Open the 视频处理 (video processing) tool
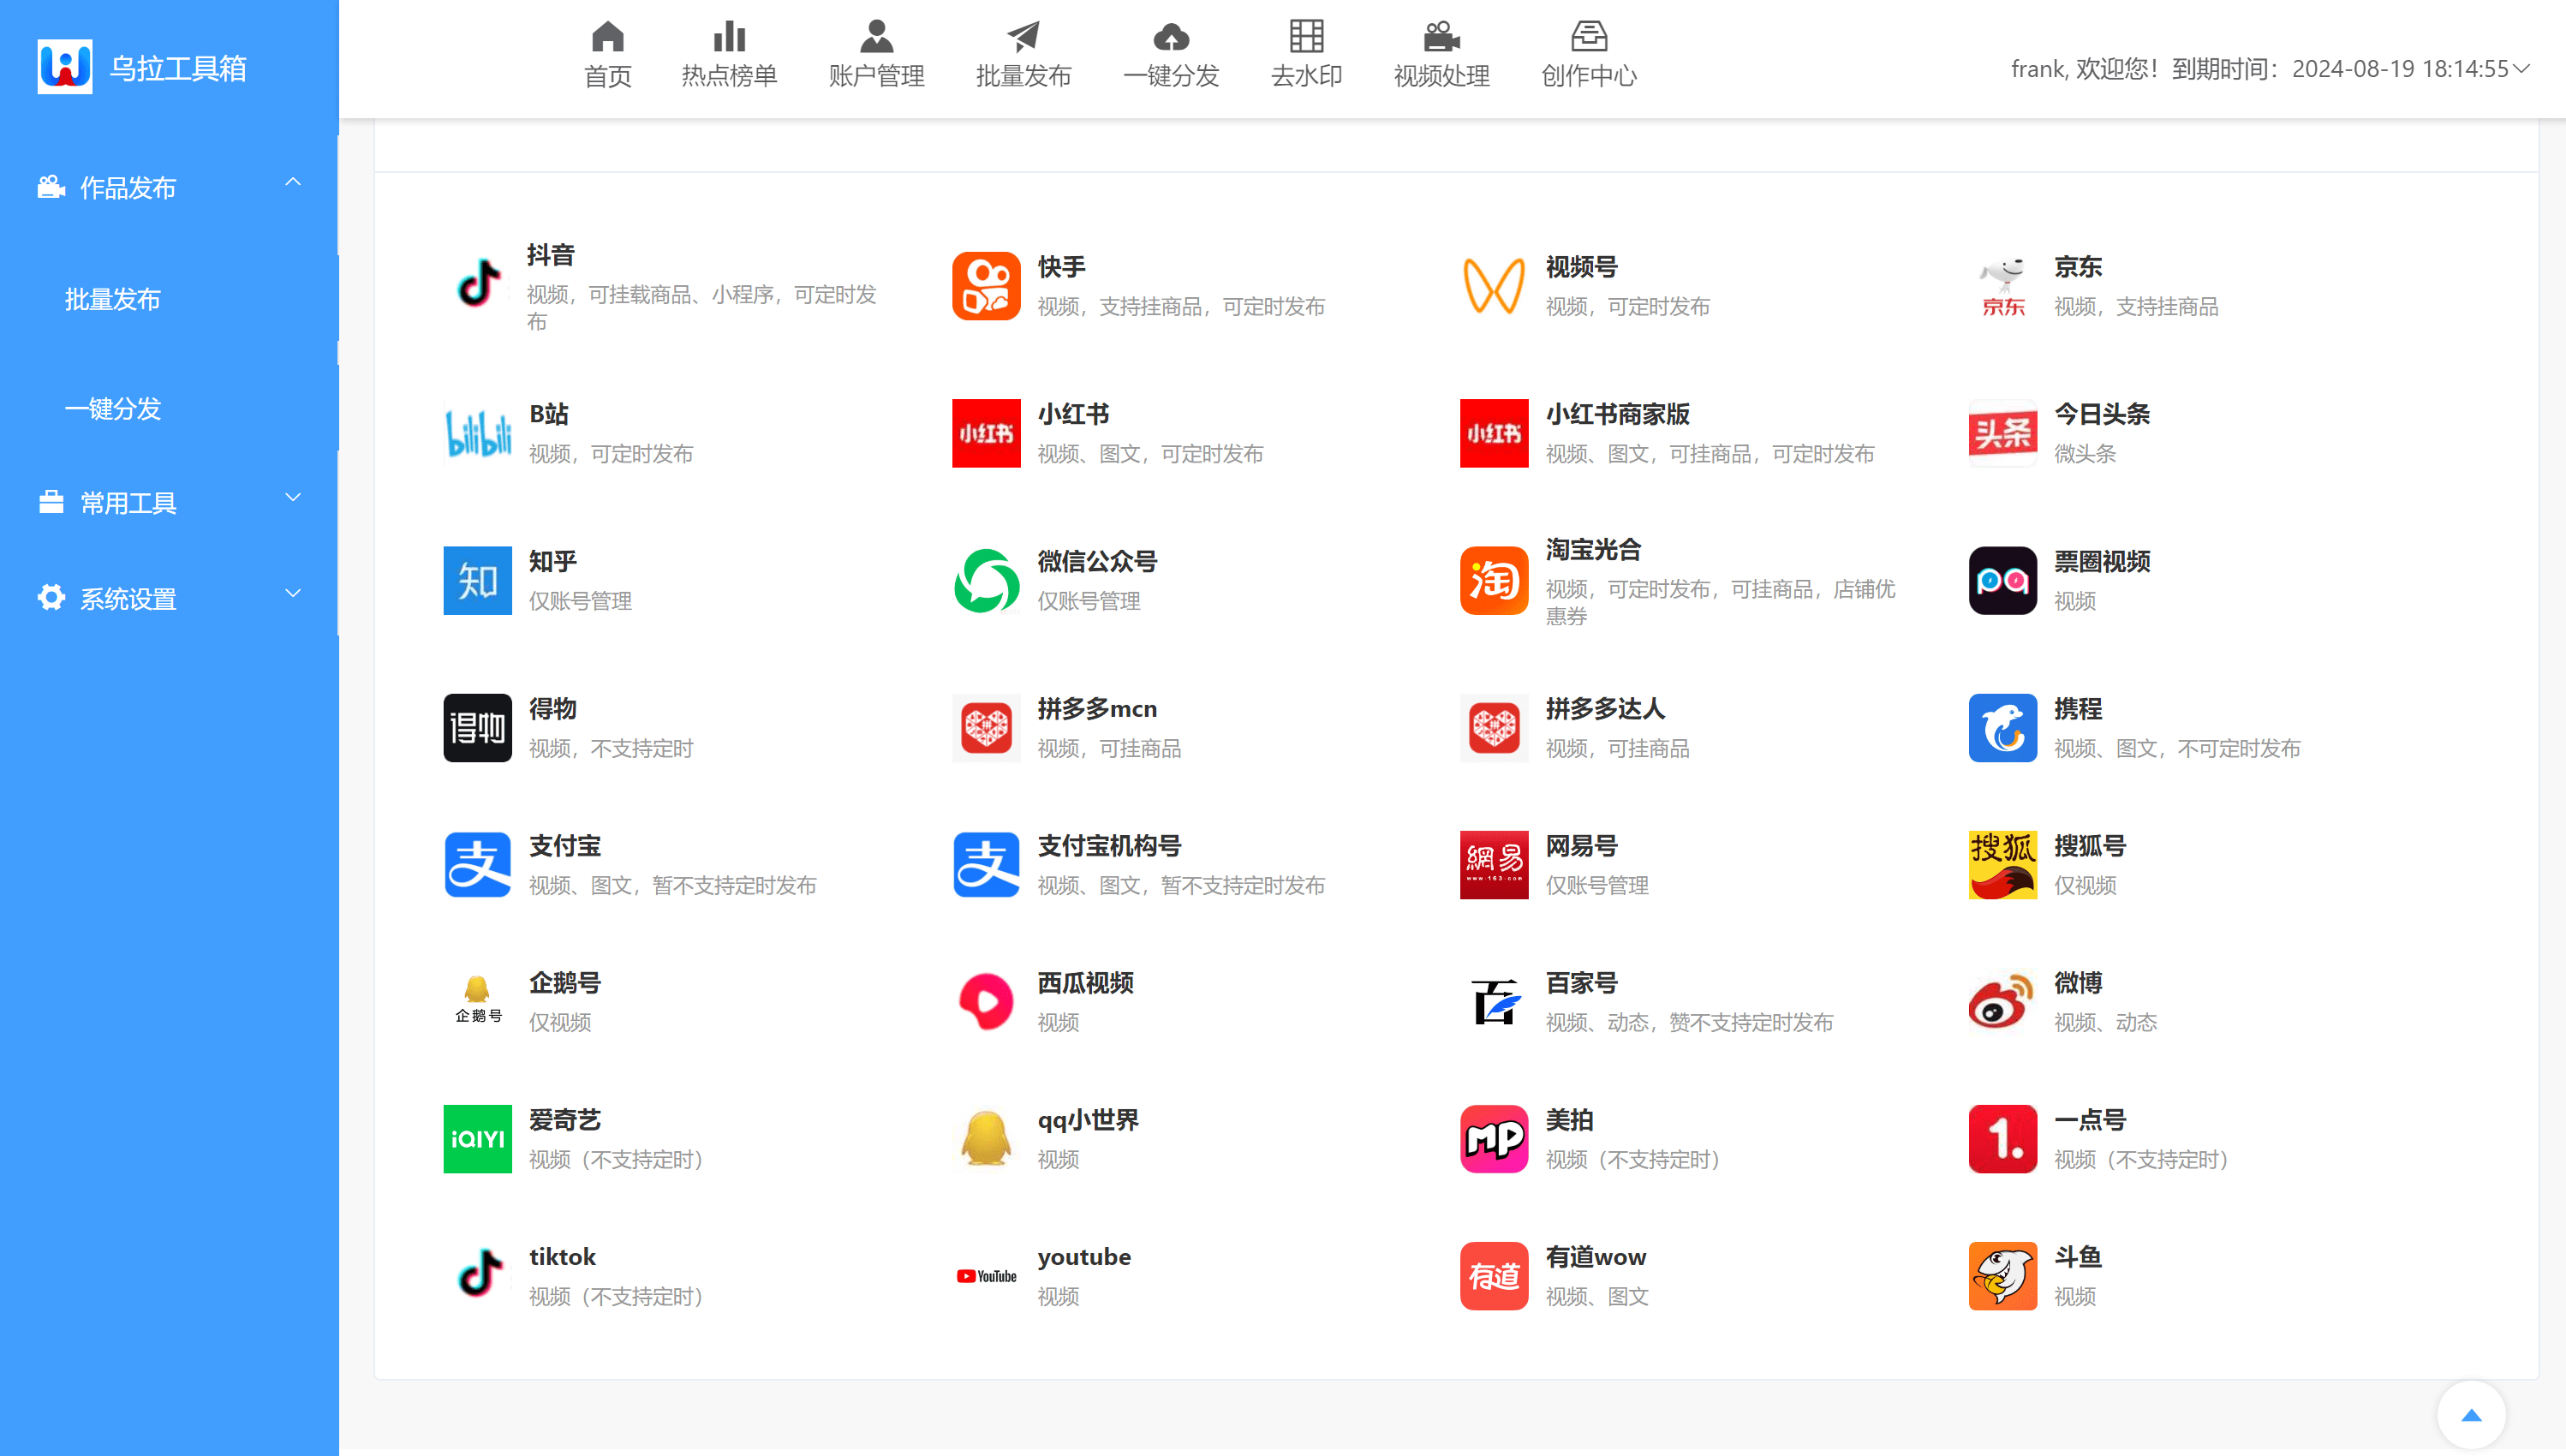This screenshot has height=1456, width=2566. [x=1440, y=55]
